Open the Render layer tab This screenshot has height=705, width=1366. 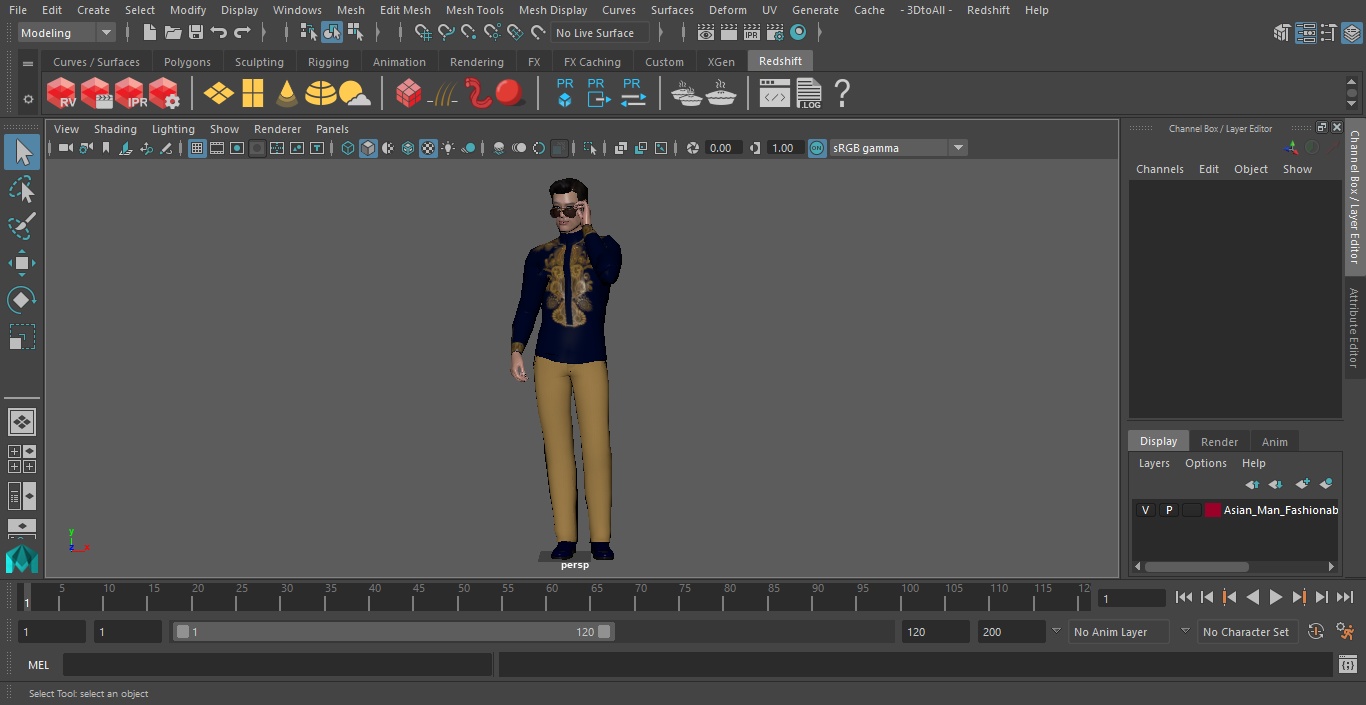pyautogui.click(x=1219, y=441)
